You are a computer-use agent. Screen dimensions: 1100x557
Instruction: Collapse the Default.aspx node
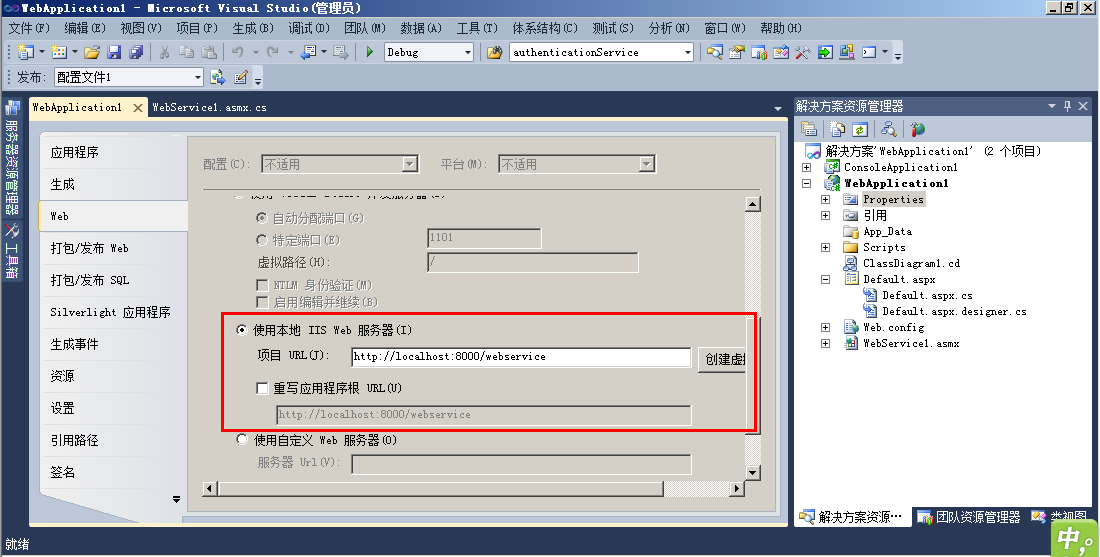[826, 279]
